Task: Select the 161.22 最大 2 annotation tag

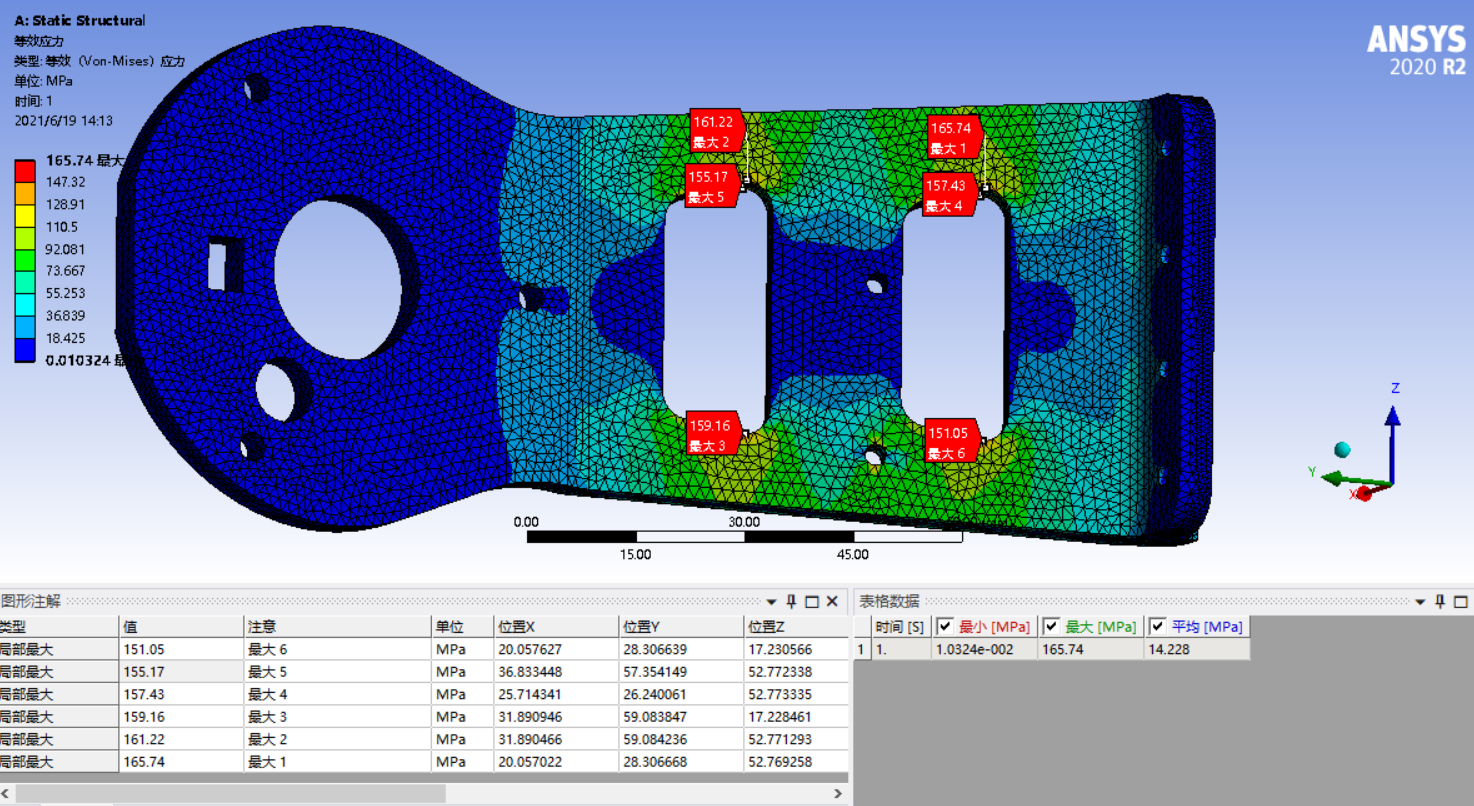Action: pos(714,131)
